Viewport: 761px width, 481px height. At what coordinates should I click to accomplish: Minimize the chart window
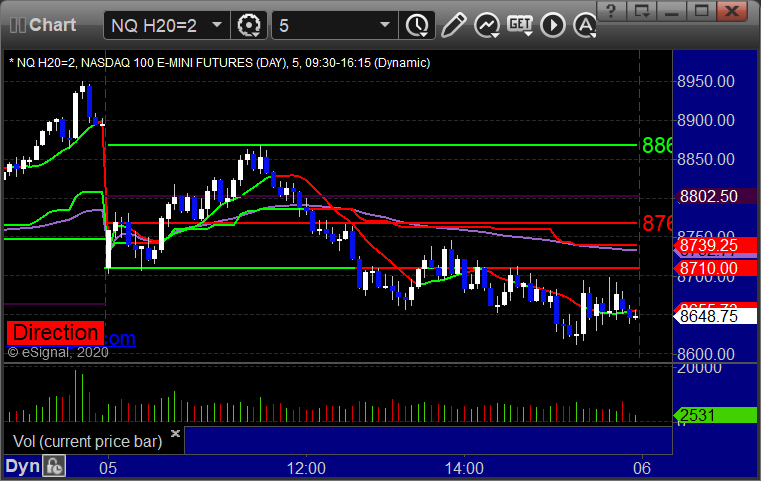(x=671, y=10)
